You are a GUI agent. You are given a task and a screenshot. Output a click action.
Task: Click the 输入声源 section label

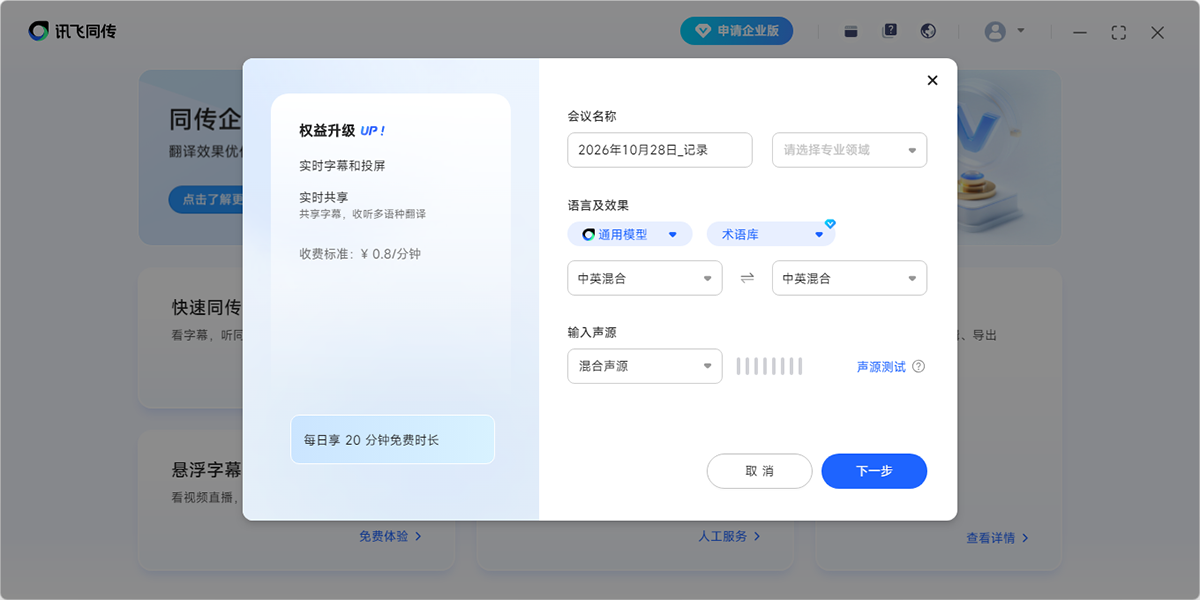[592, 332]
